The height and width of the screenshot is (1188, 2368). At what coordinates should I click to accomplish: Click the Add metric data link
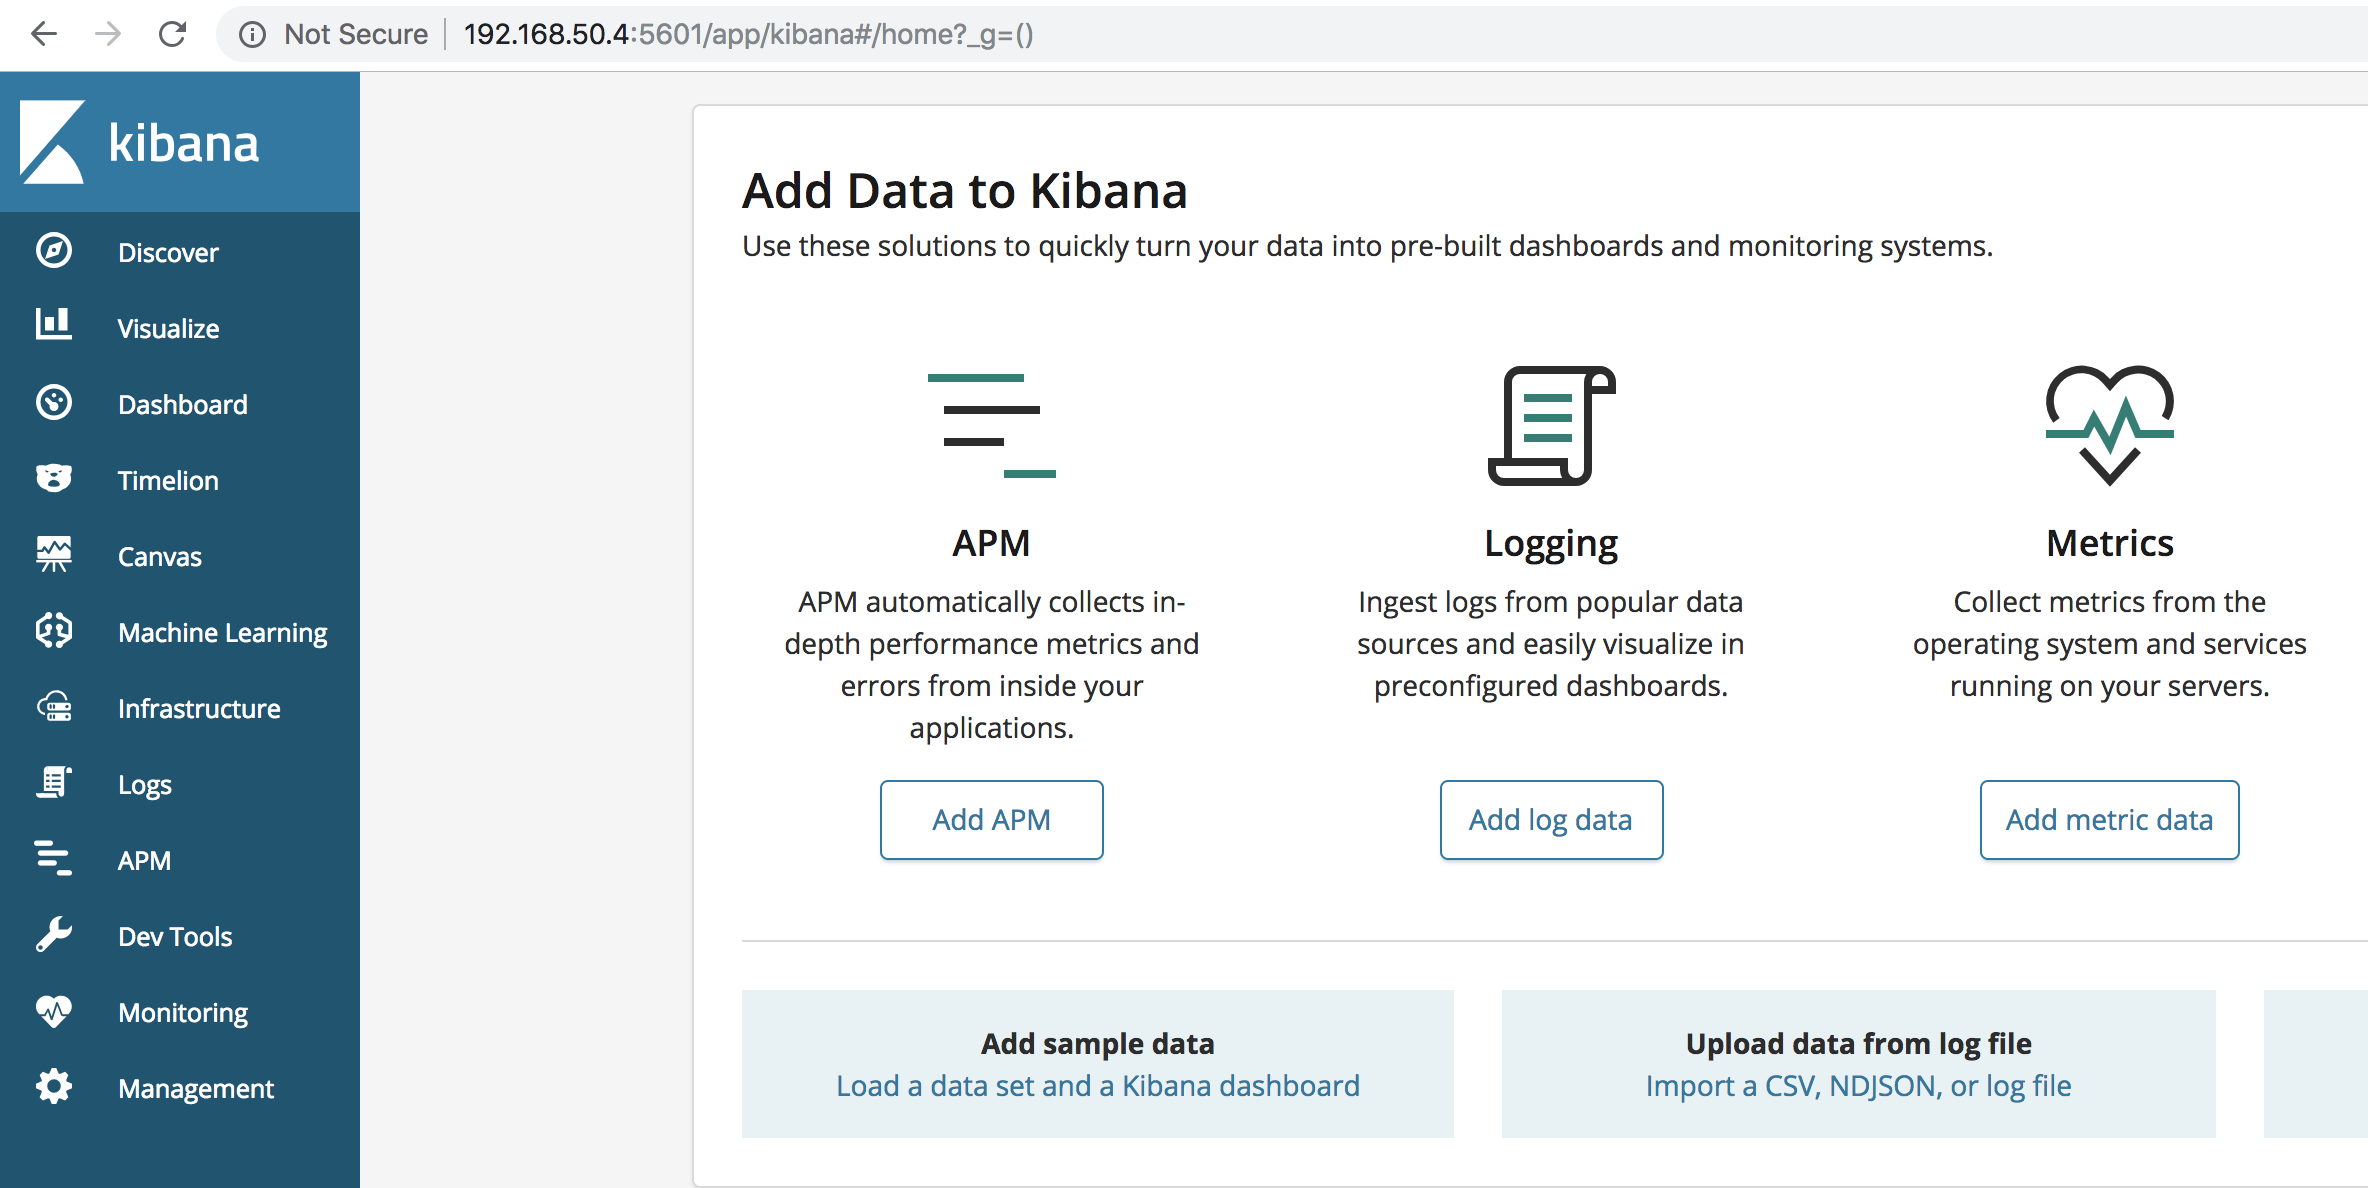click(x=2107, y=818)
